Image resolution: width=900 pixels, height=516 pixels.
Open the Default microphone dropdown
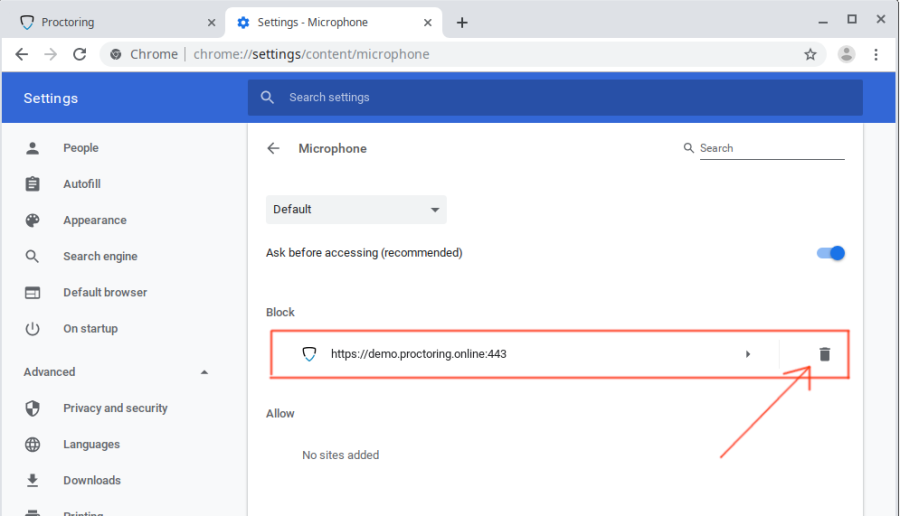[356, 209]
